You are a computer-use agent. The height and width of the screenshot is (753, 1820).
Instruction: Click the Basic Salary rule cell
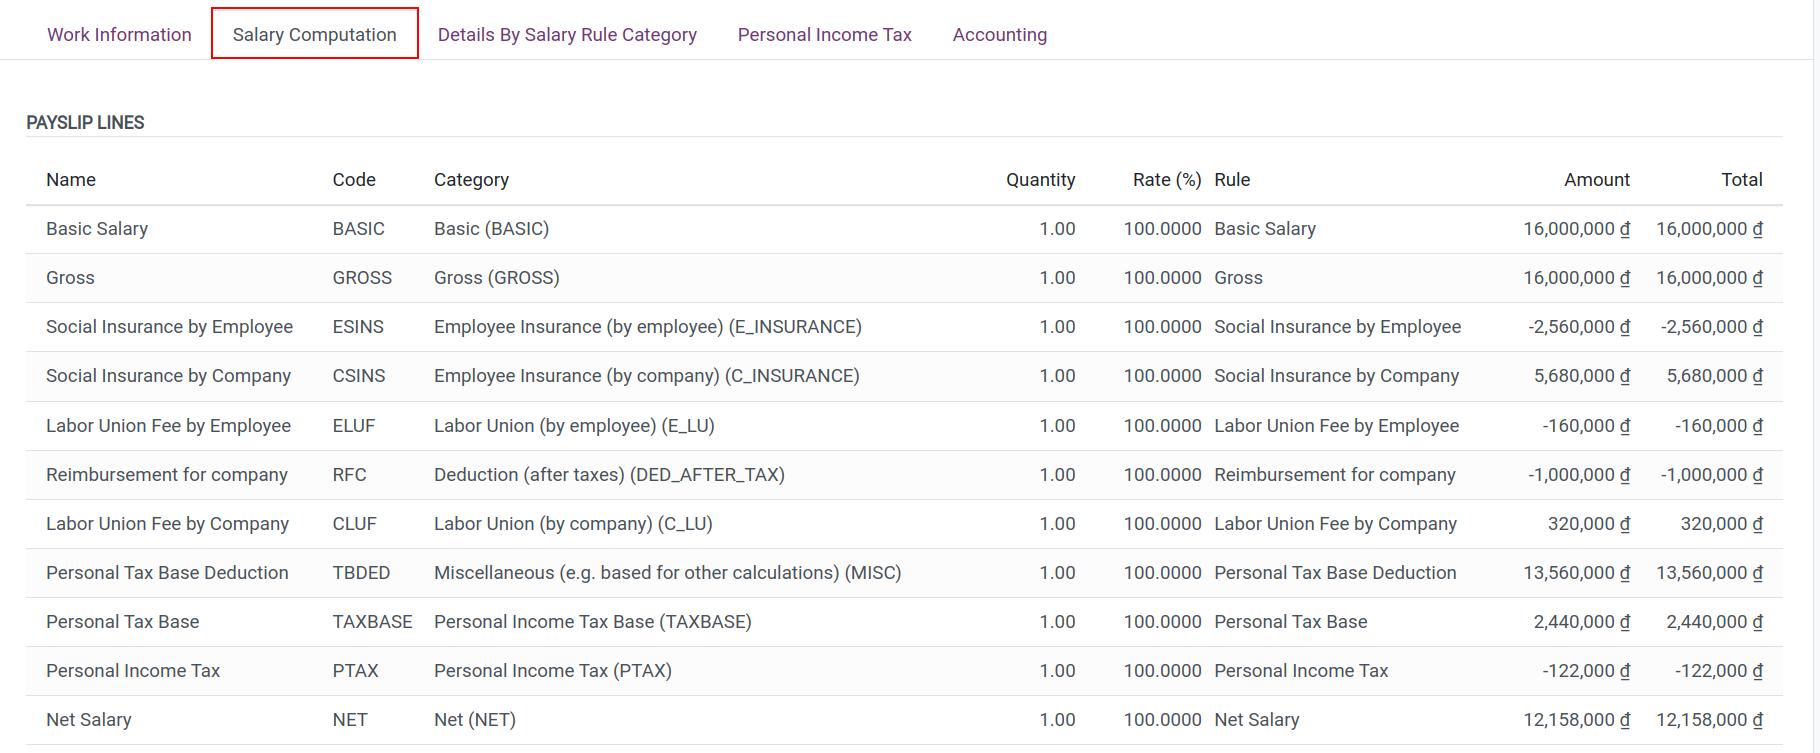click(x=1265, y=229)
